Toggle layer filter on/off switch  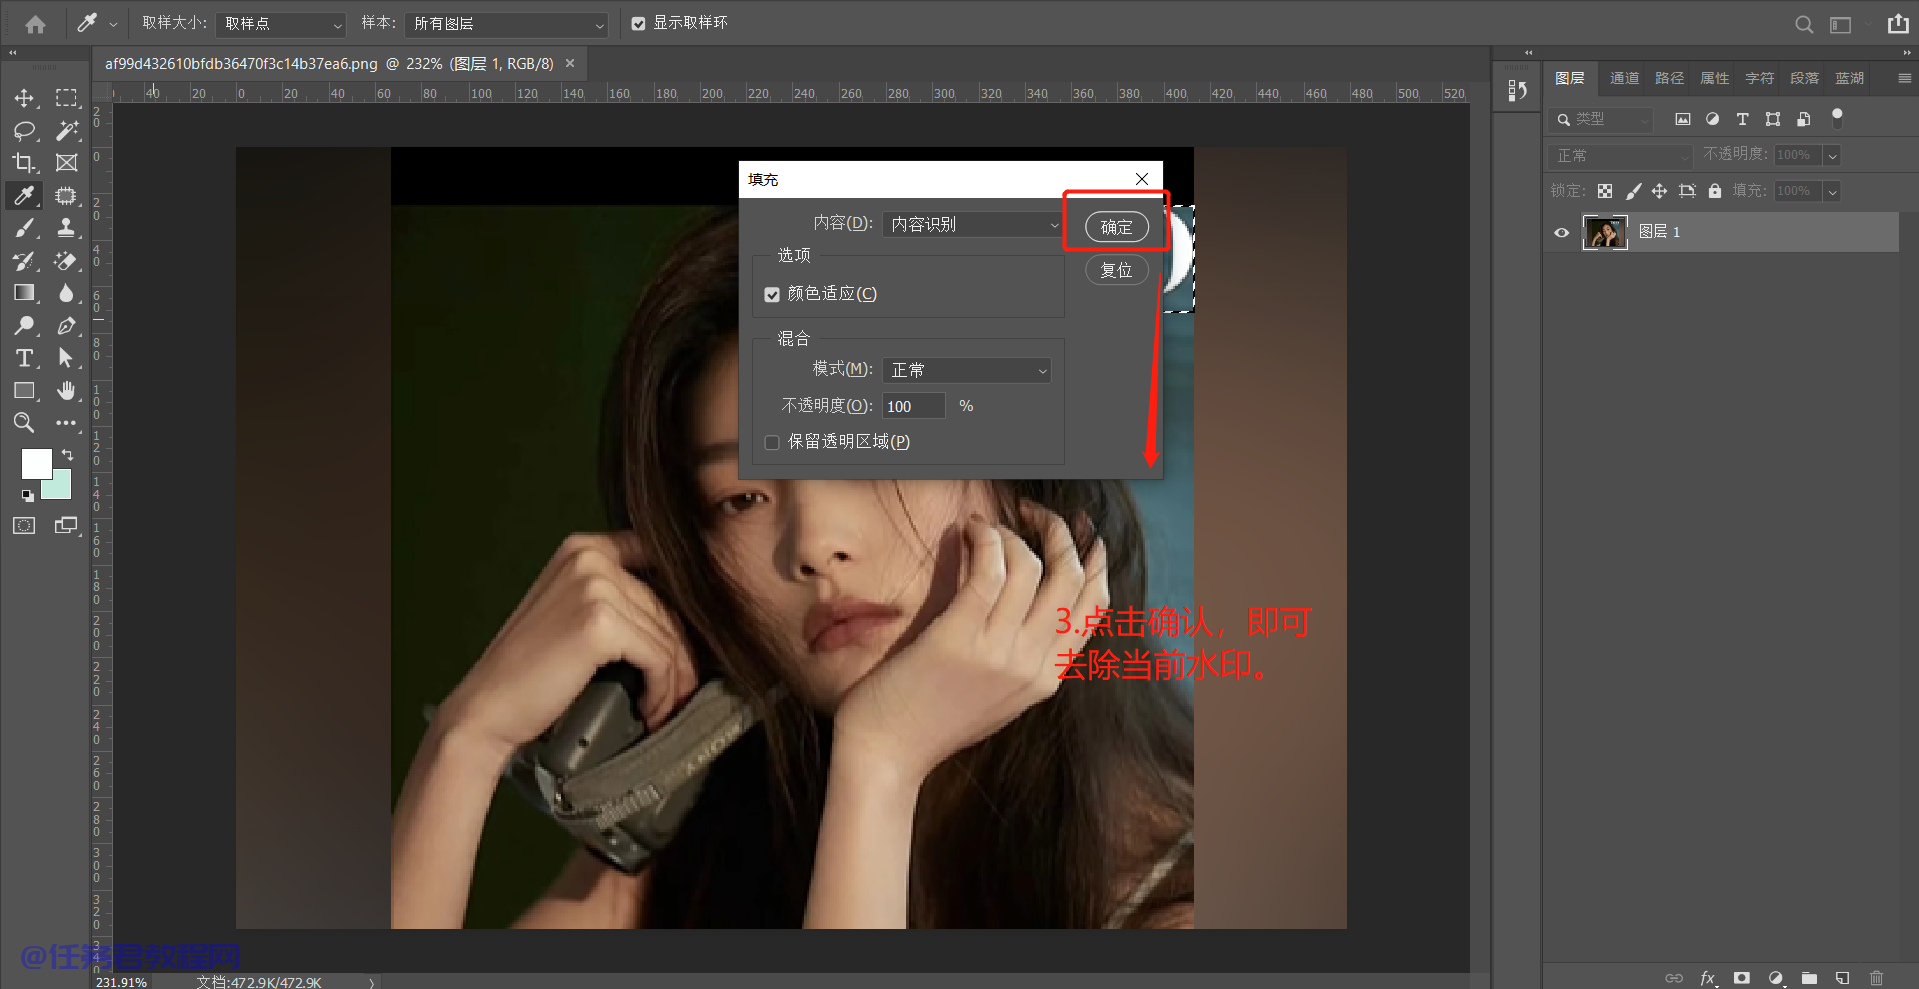[x=1837, y=118]
